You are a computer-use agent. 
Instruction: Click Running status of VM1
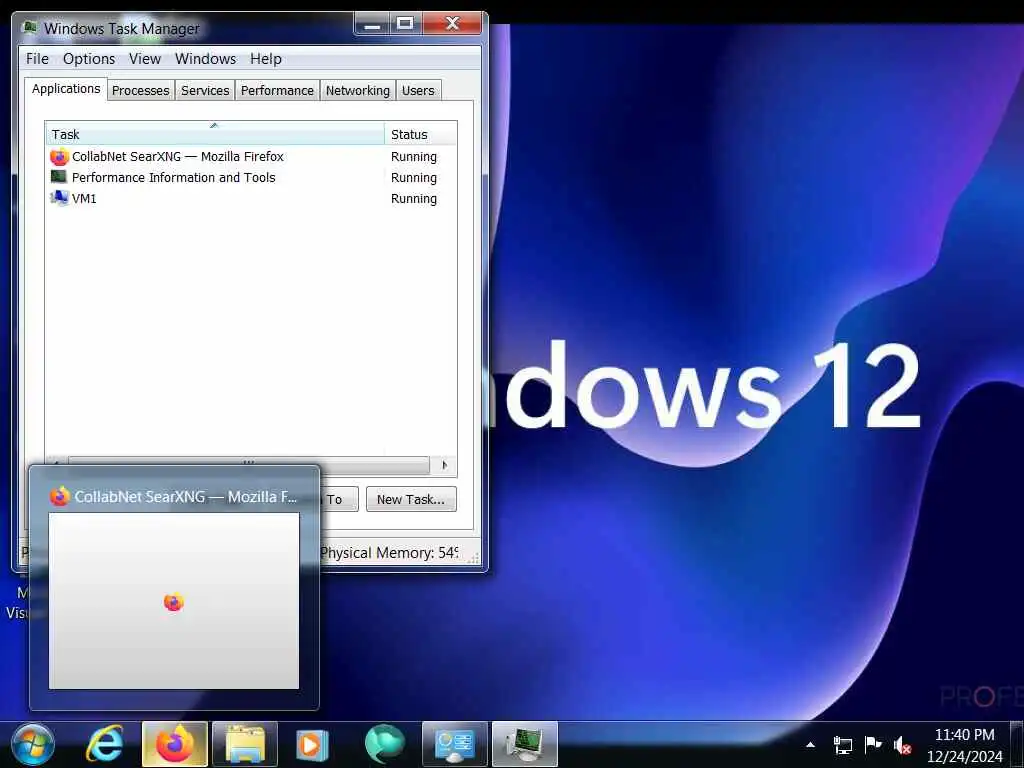tap(413, 199)
